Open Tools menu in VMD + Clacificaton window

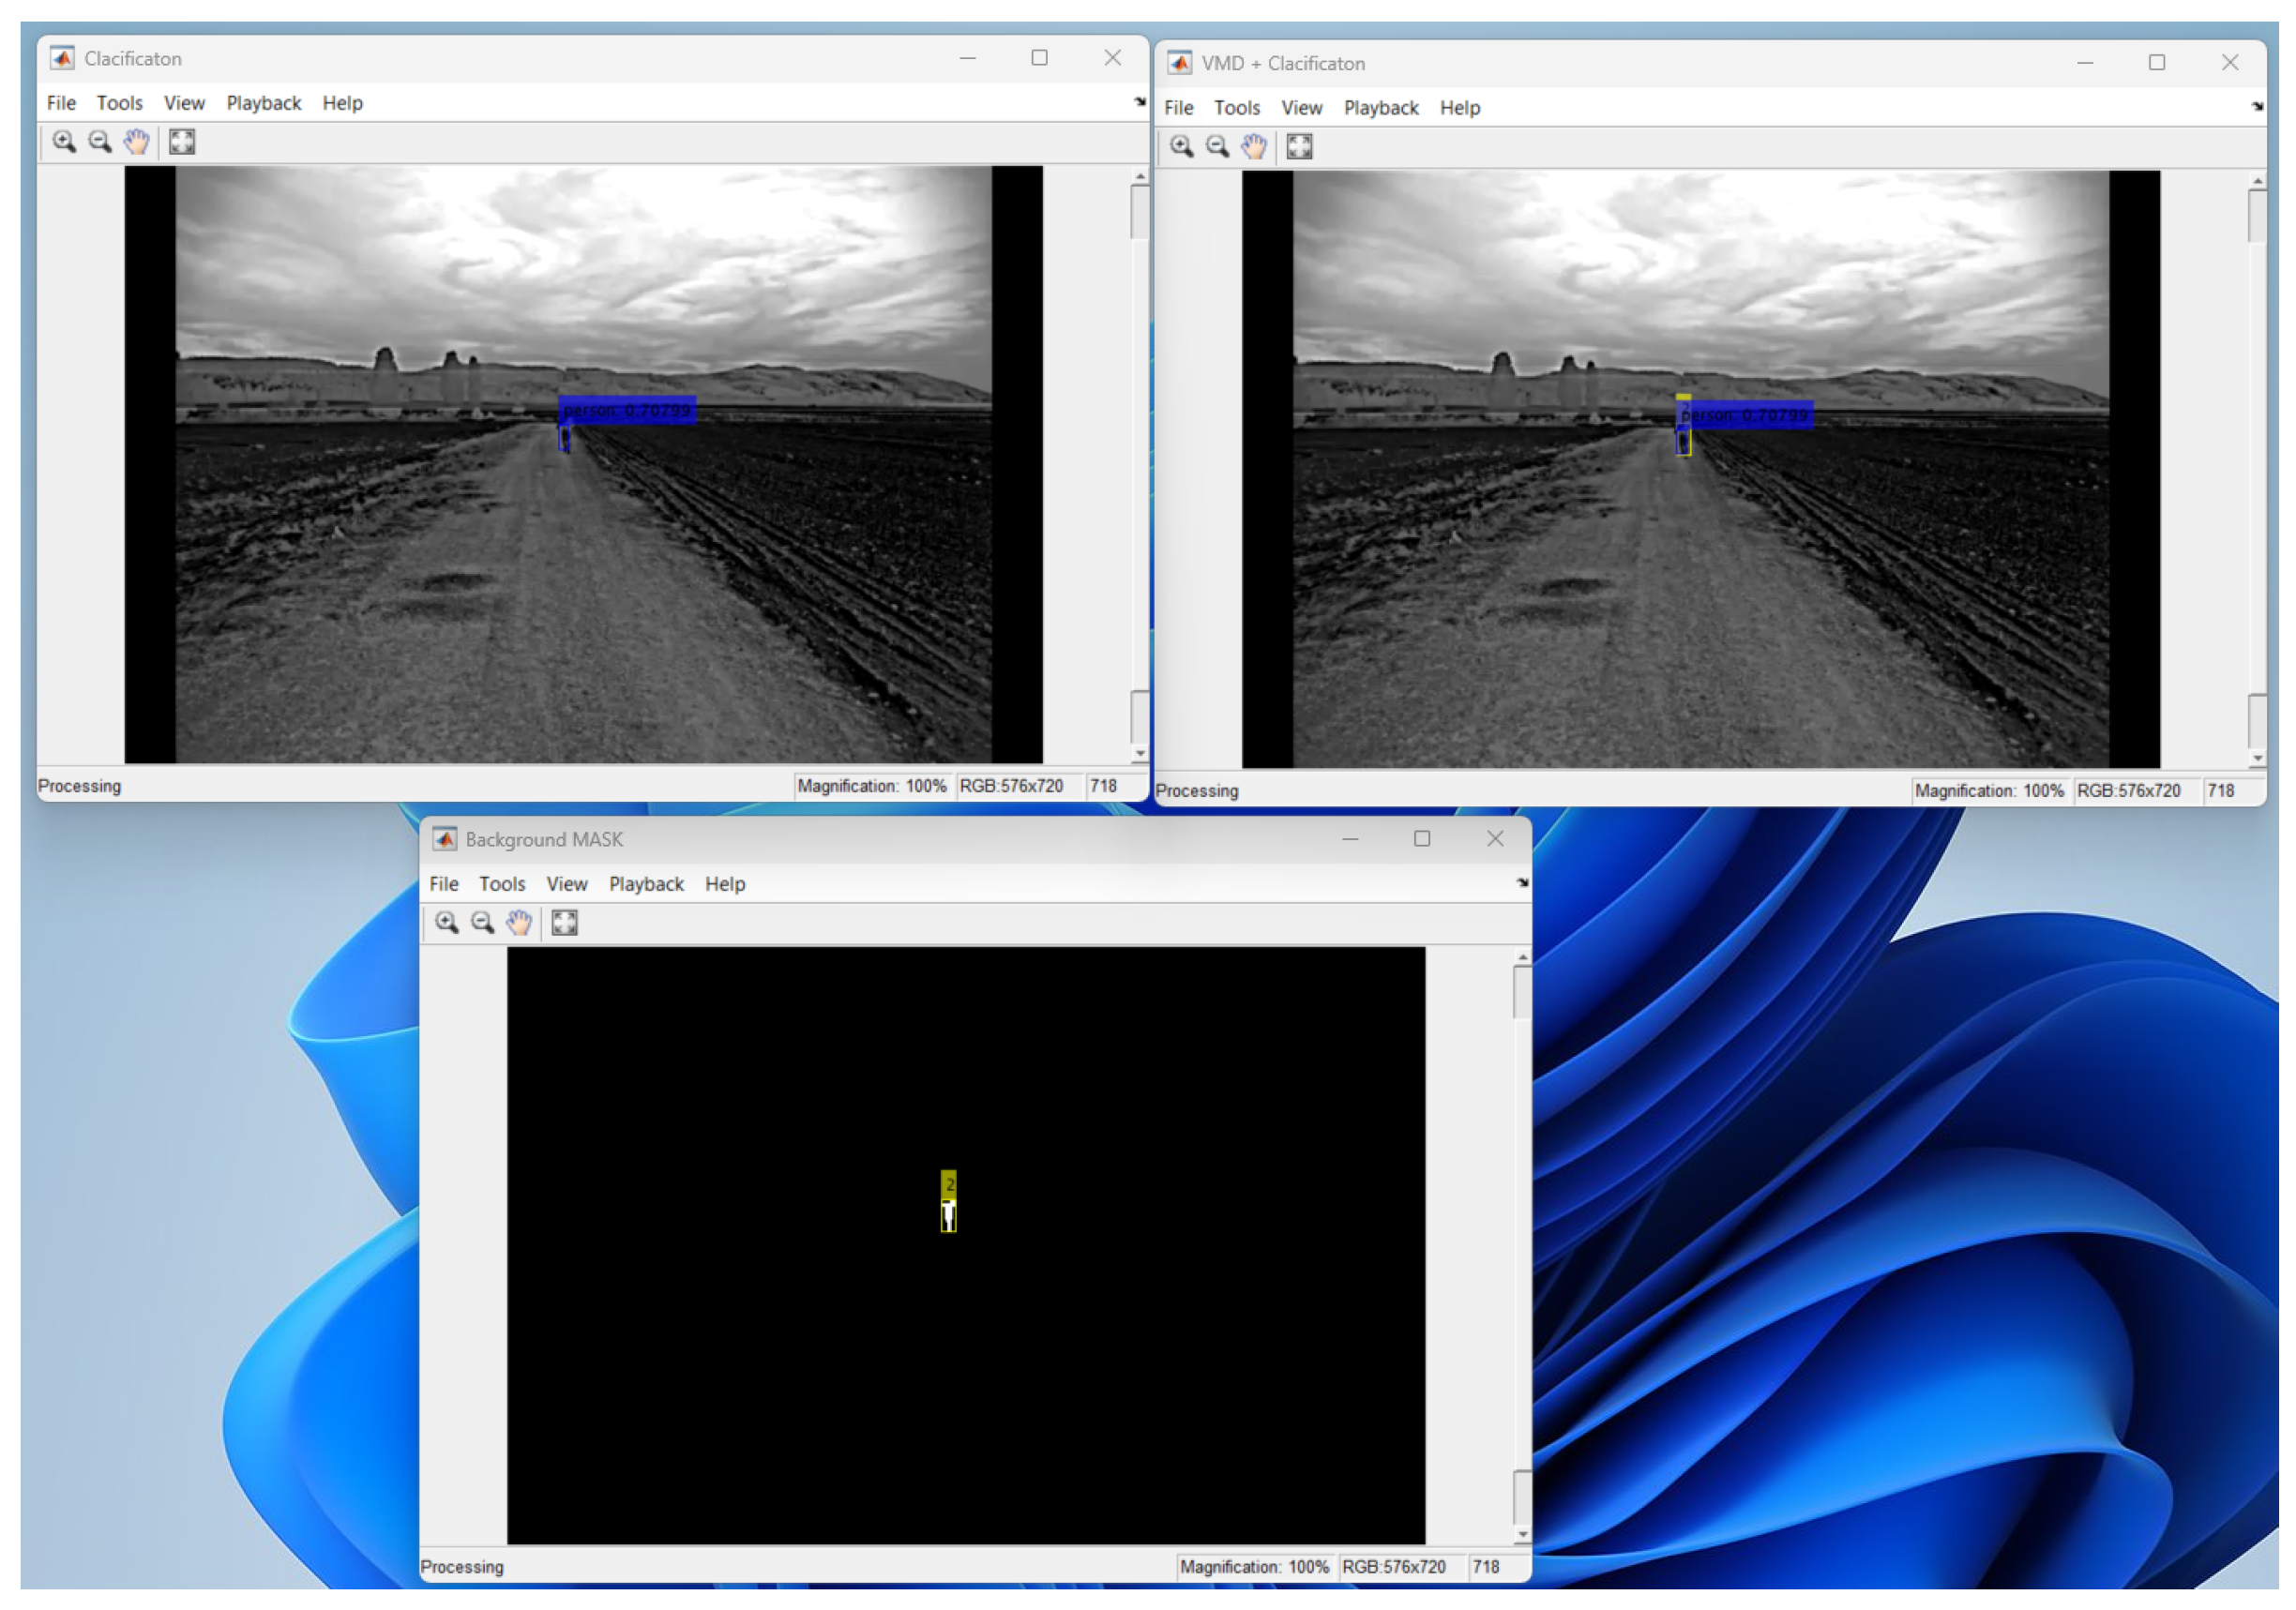tap(1236, 108)
